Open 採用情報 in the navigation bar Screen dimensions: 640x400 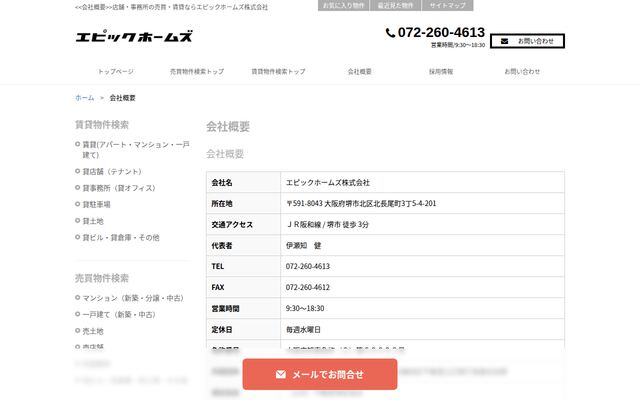coord(441,71)
